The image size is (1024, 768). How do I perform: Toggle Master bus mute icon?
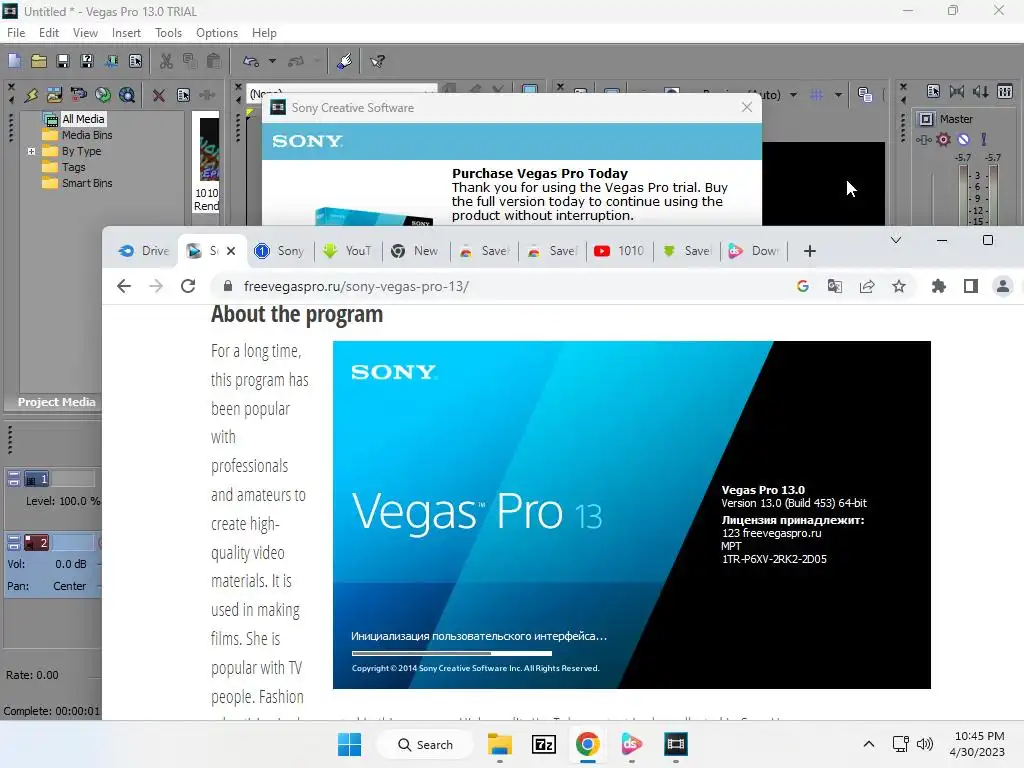(x=964, y=139)
